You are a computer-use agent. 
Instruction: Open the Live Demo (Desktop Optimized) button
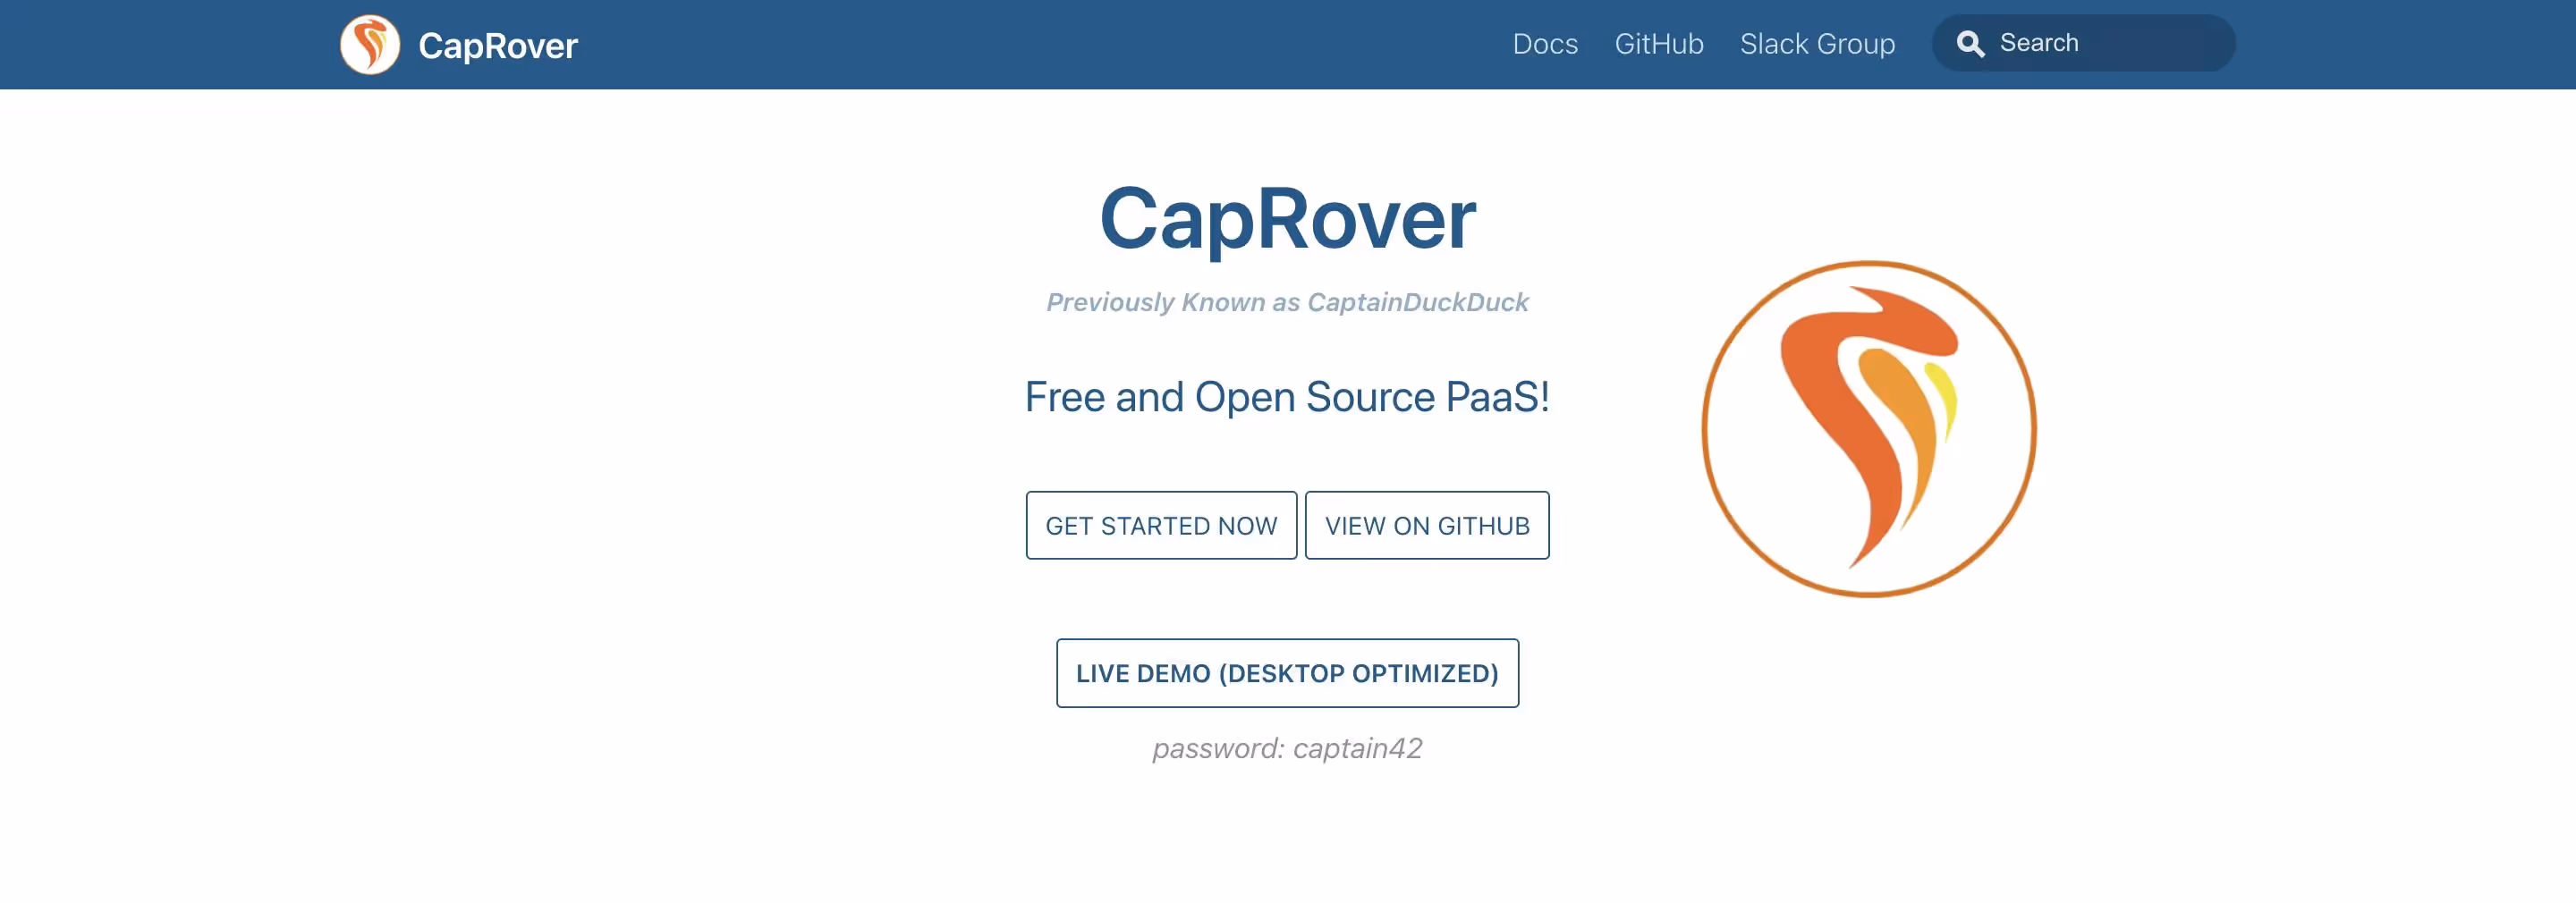point(1287,673)
